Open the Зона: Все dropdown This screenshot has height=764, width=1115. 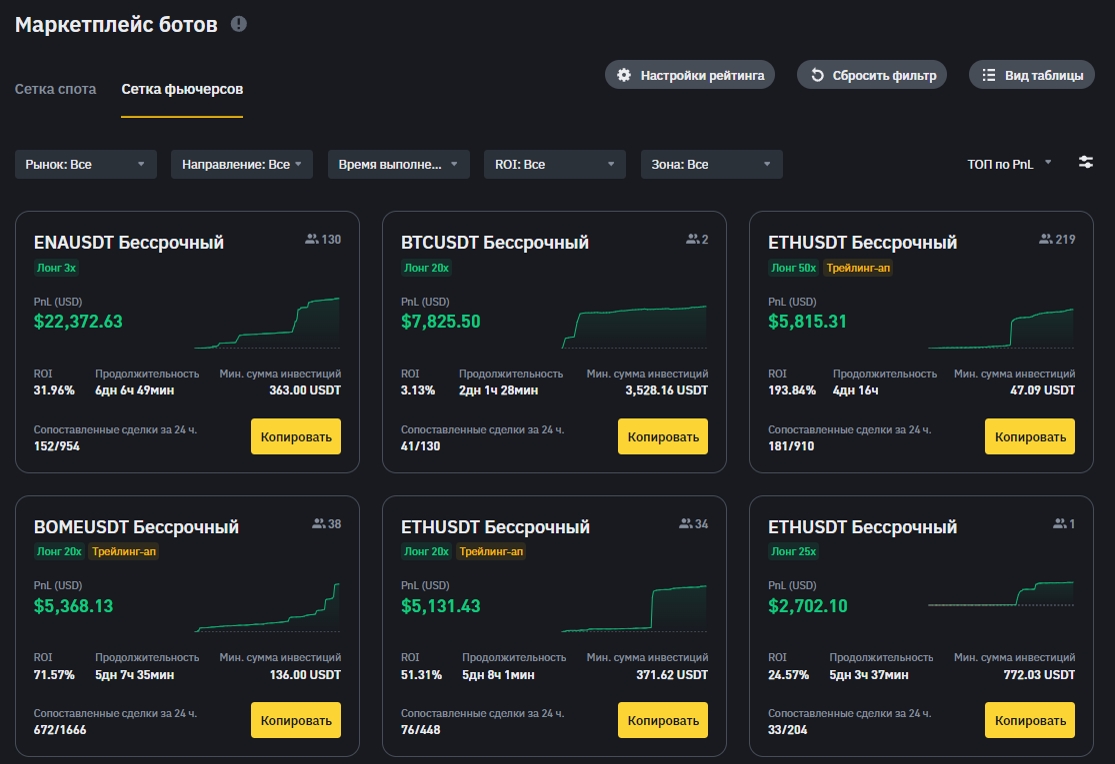pyautogui.click(x=712, y=164)
